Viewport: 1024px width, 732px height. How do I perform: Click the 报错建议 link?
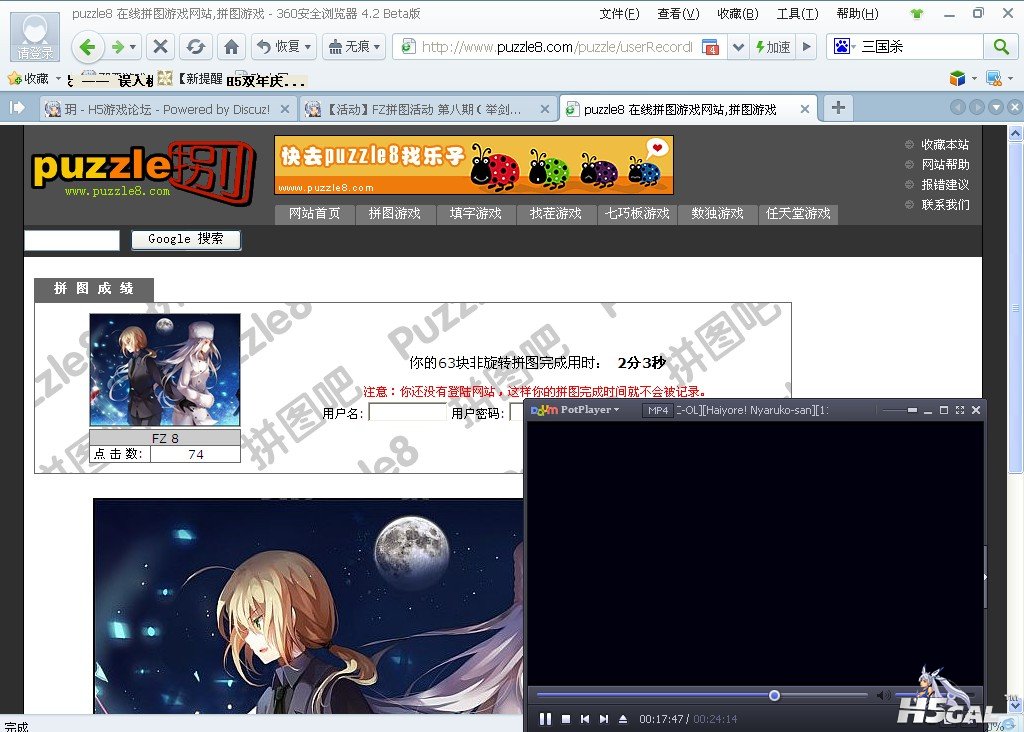pyautogui.click(x=944, y=185)
